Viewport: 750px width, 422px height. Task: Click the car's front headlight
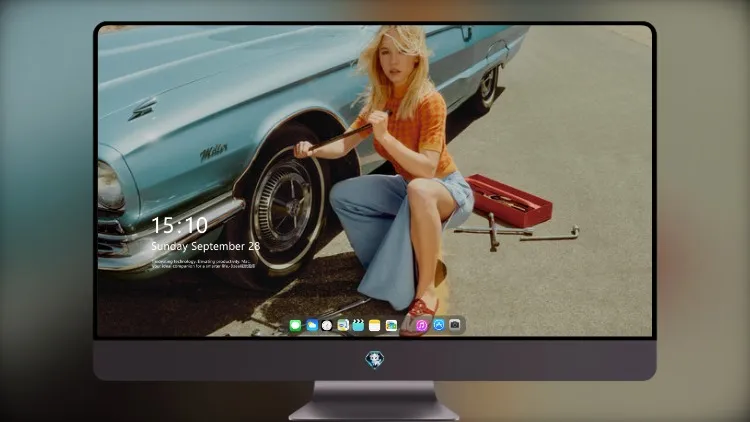tap(110, 187)
